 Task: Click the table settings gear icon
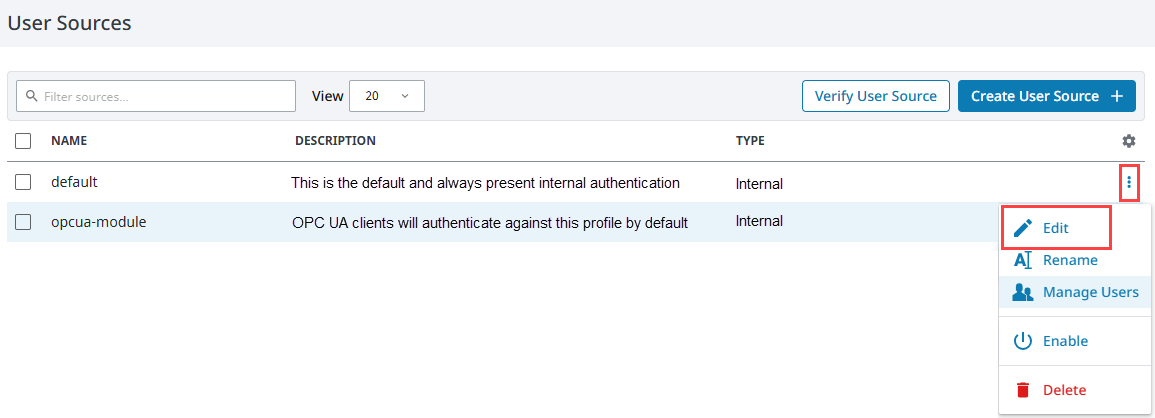(1128, 141)
